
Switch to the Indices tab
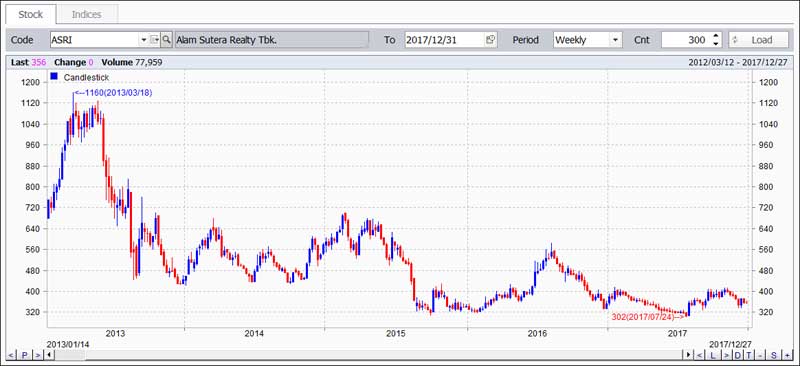coord(87,14)
